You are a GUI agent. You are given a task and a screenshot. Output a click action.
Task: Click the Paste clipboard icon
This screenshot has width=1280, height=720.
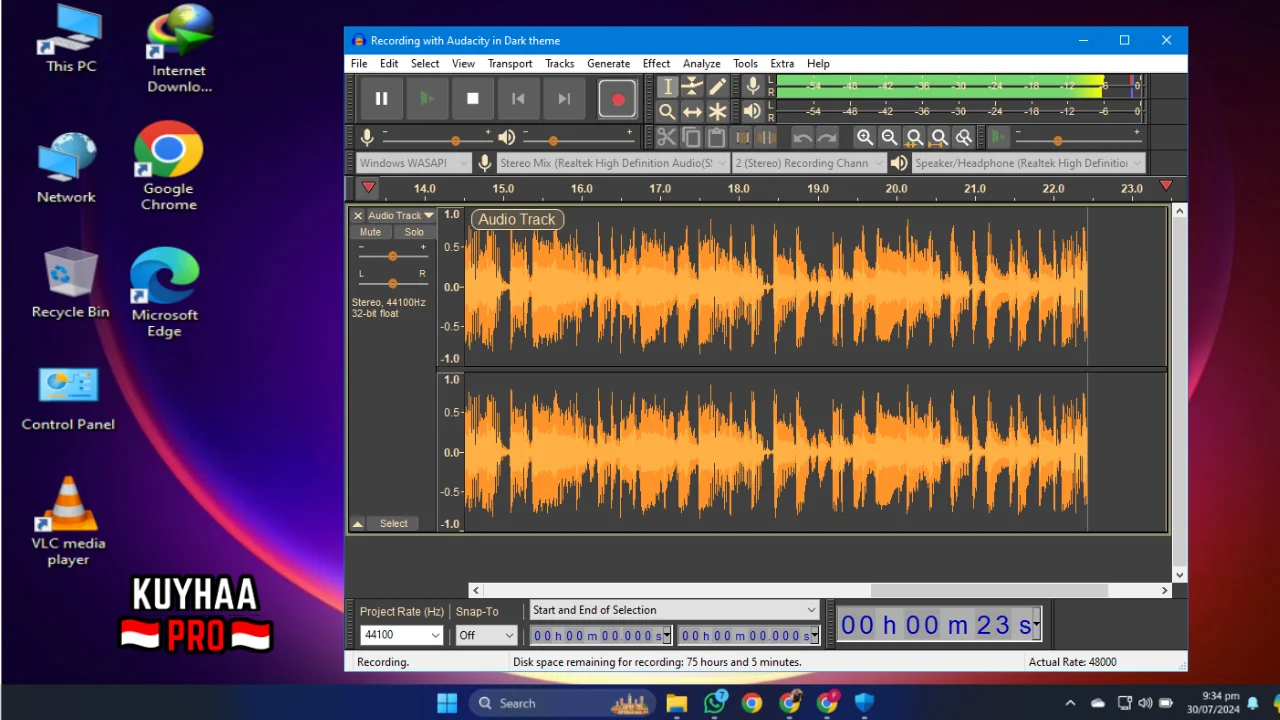click(x=716, y=137)
